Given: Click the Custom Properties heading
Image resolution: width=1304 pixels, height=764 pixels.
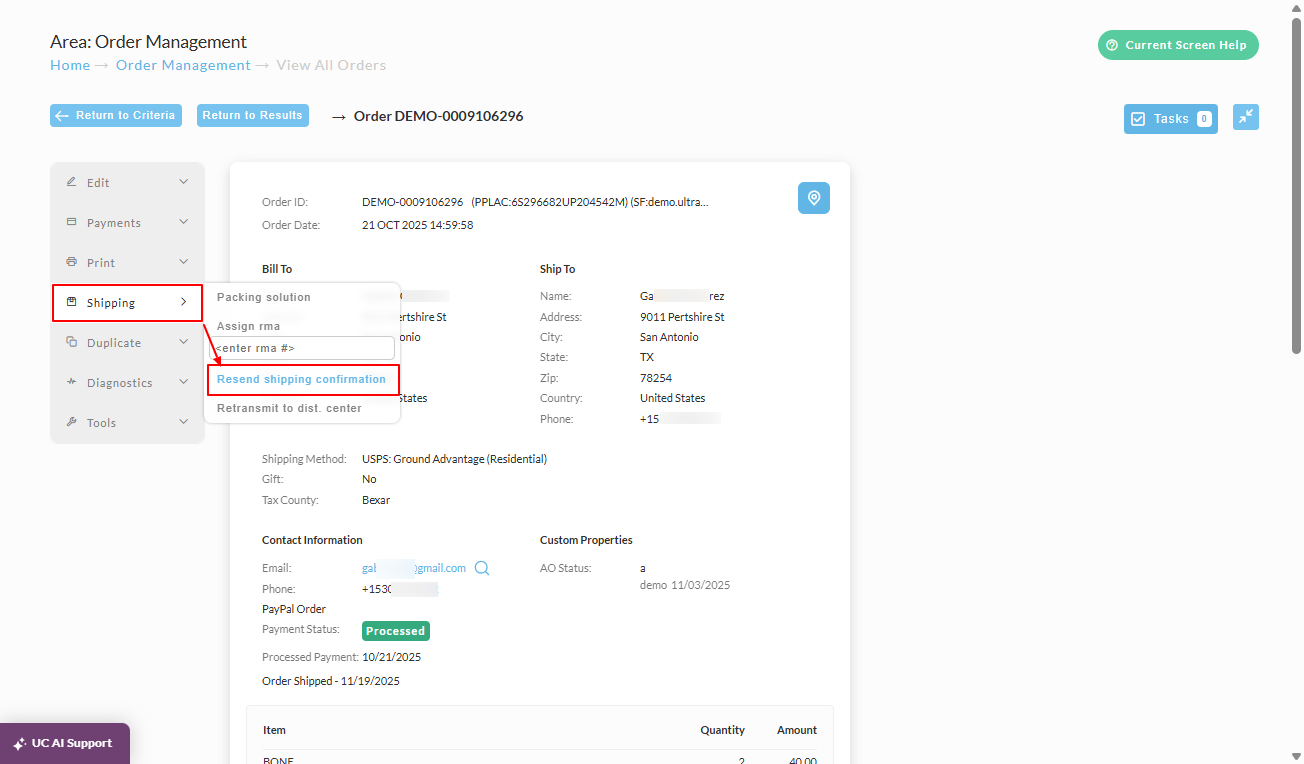Looking at the screenshot, I should pos(586,540).
